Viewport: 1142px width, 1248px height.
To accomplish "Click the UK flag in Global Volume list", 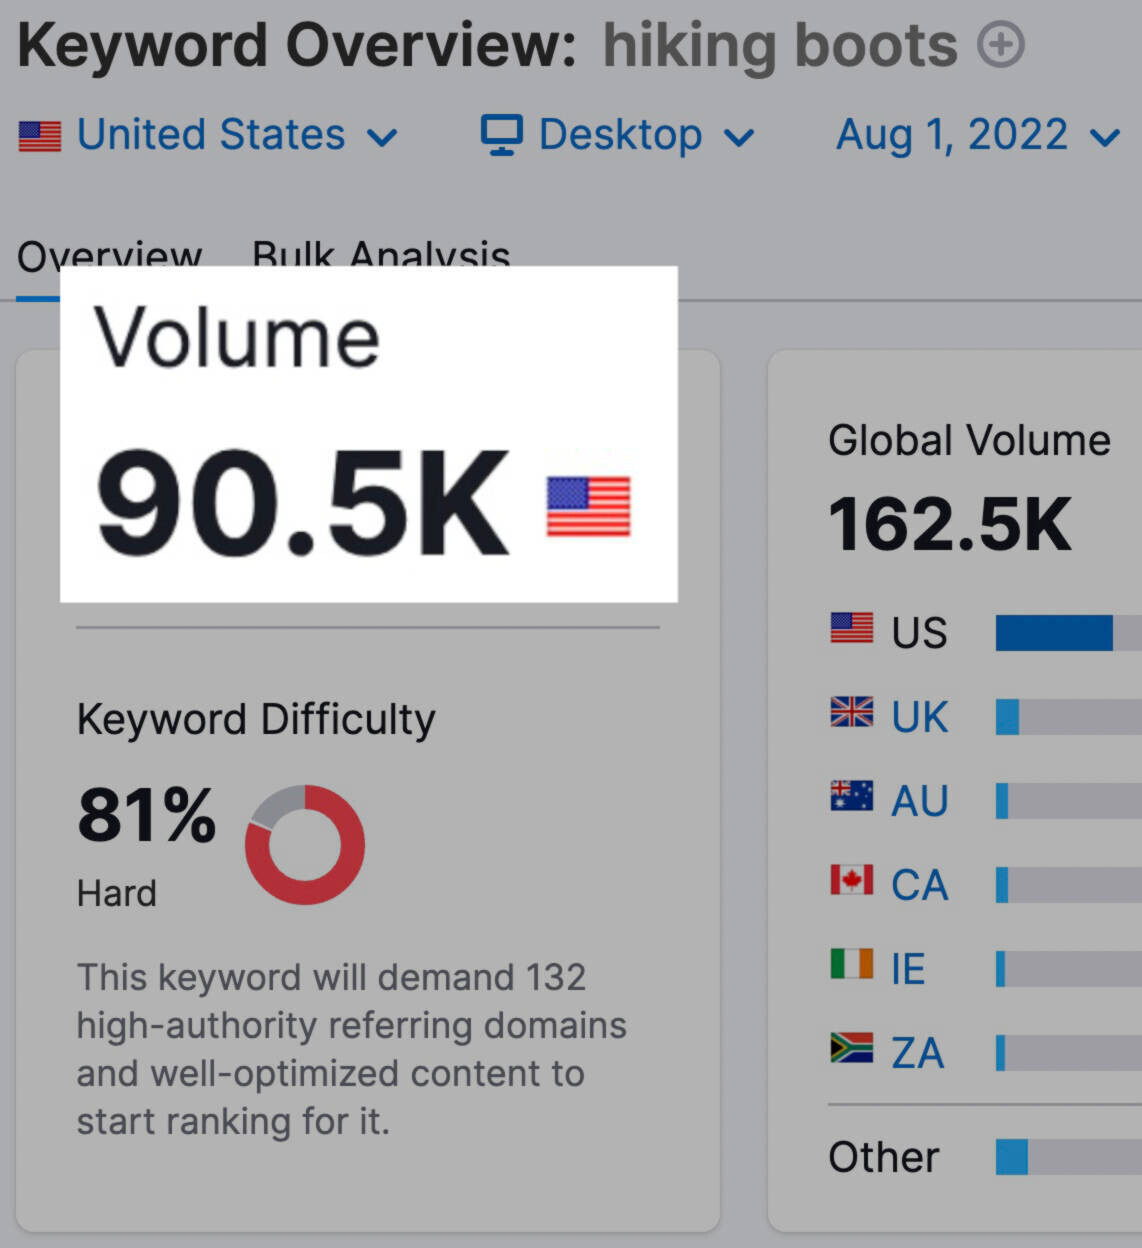I will pyautogui.click(x=851, y=712).
